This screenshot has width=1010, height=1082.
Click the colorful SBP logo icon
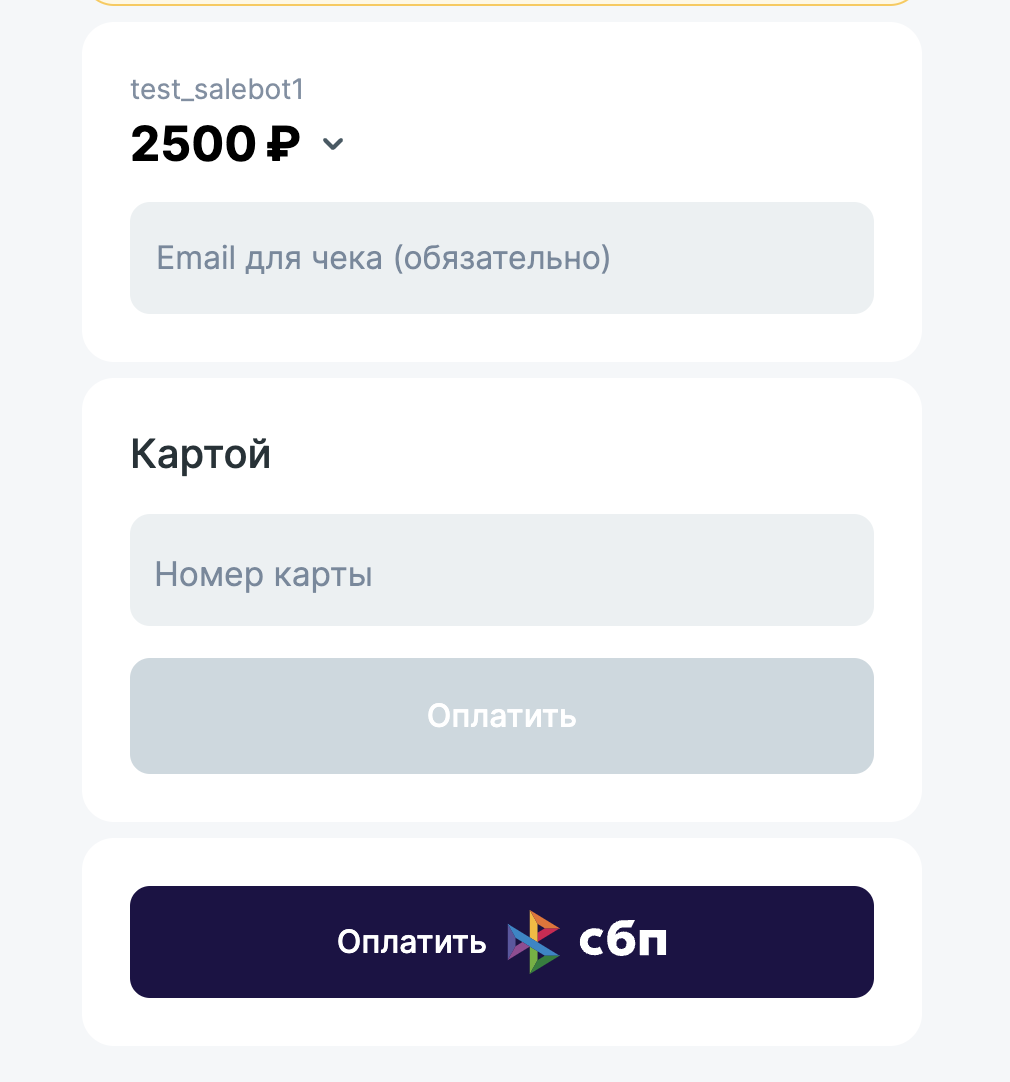(x=533, y=942)
